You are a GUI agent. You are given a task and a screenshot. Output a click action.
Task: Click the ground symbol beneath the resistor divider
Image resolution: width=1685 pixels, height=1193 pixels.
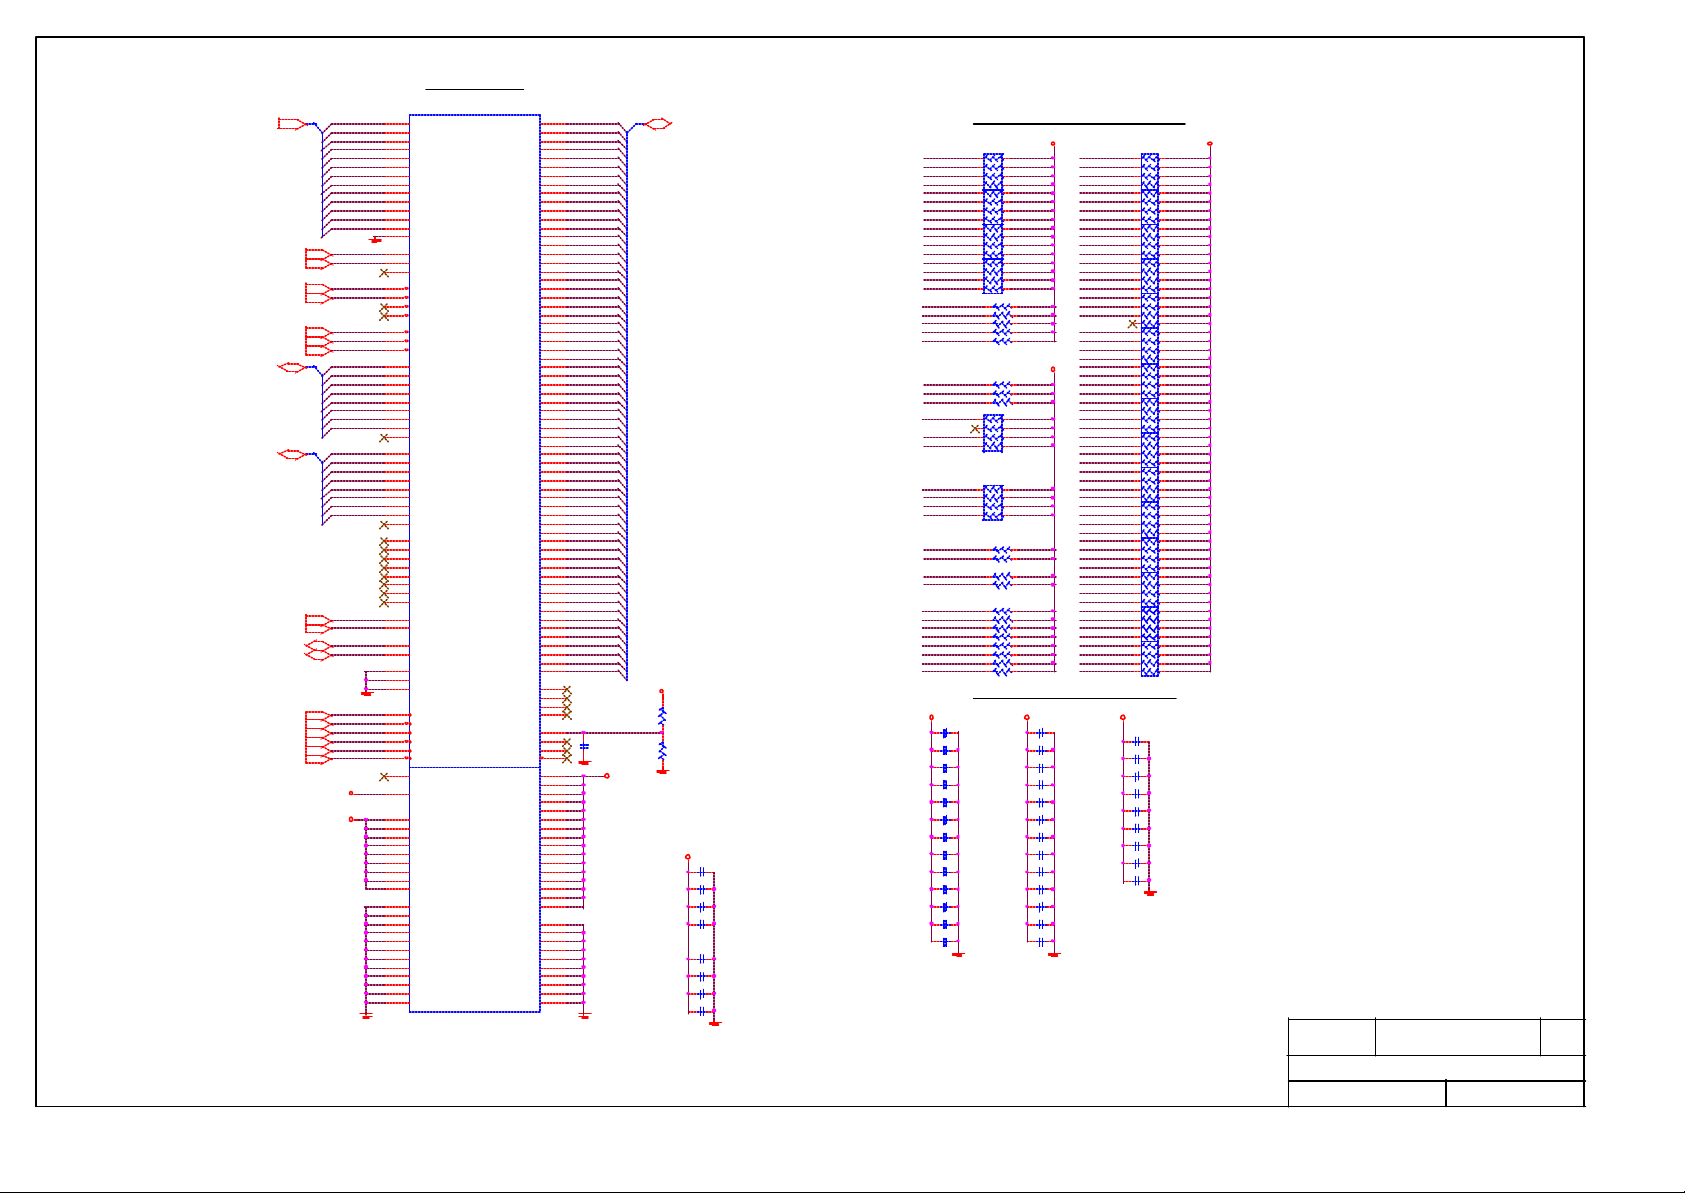[662, 771]
